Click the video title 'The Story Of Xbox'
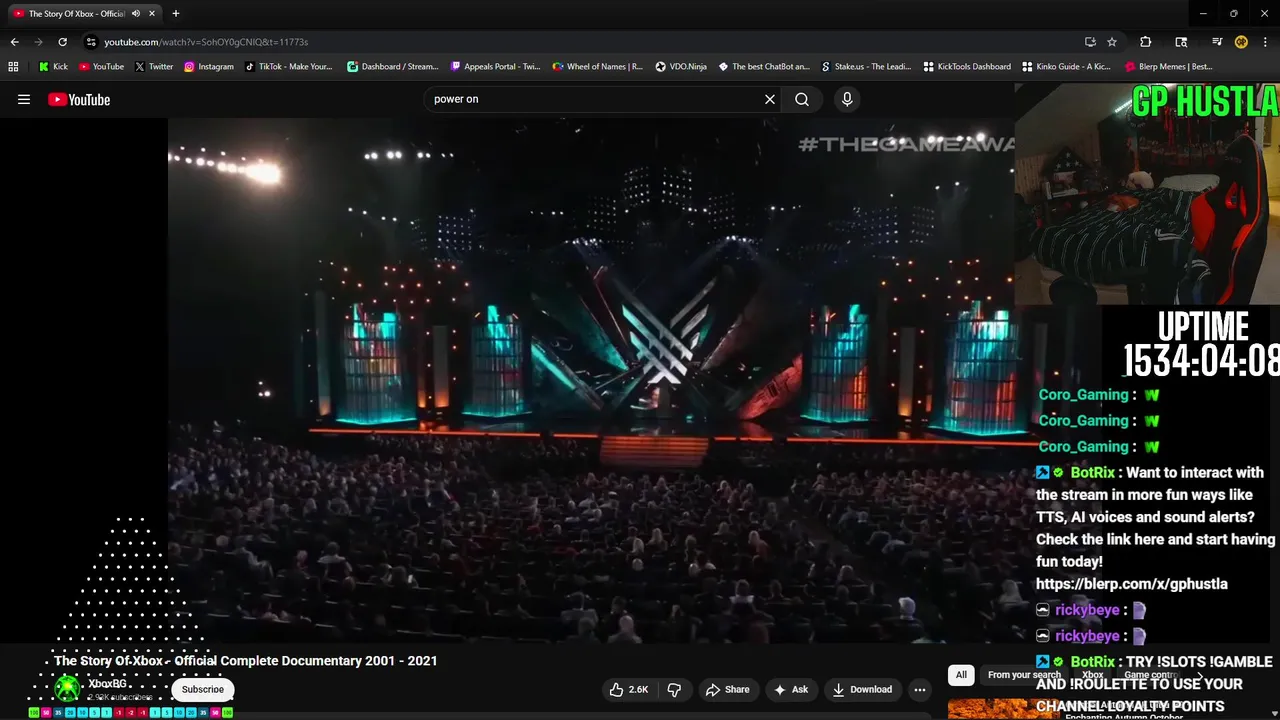The height and width of the screenshot is (720, 1280). click(246, 661)
